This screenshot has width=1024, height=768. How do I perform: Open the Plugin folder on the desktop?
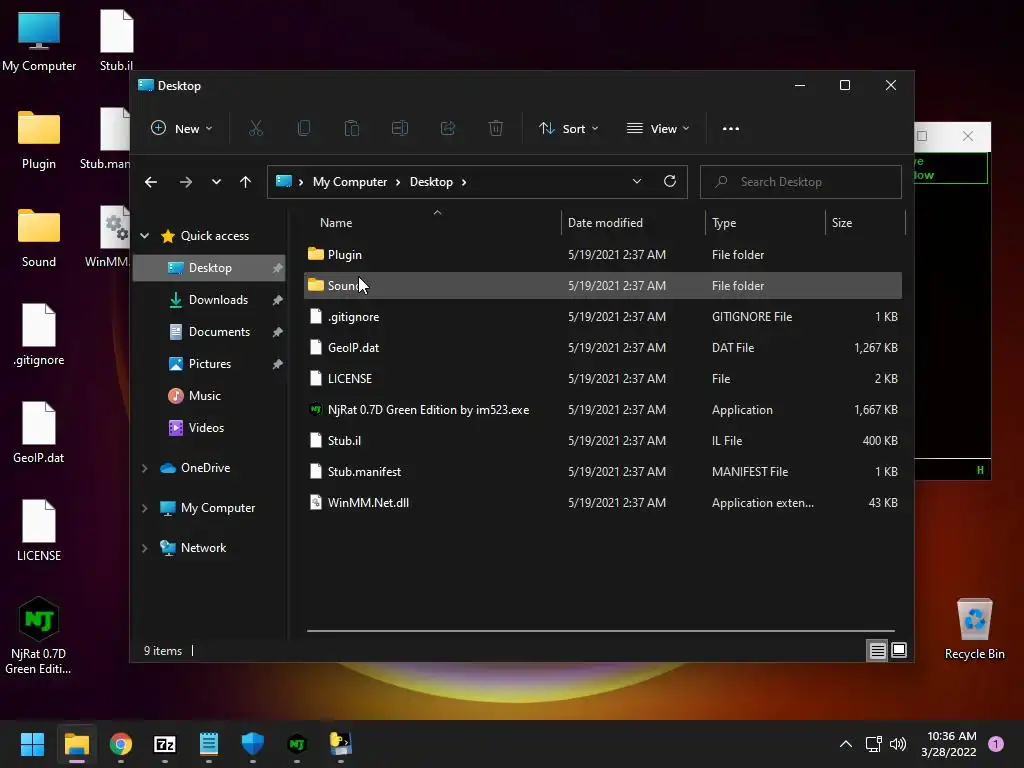[x=39, y=139]
